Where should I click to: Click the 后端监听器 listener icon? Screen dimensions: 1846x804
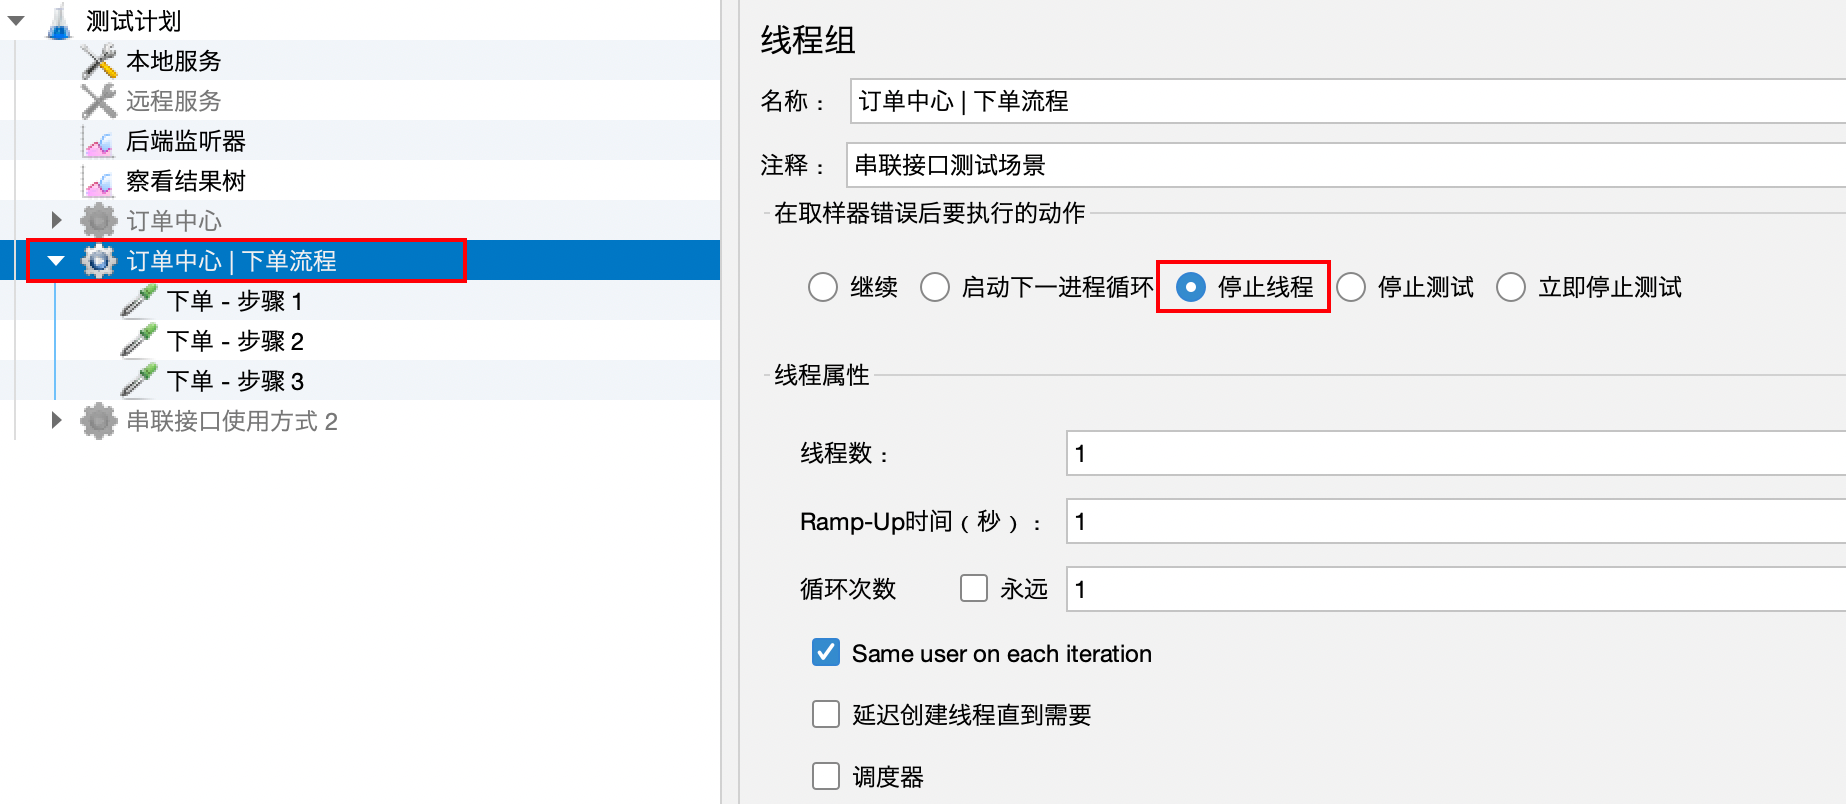pos(99,142)
